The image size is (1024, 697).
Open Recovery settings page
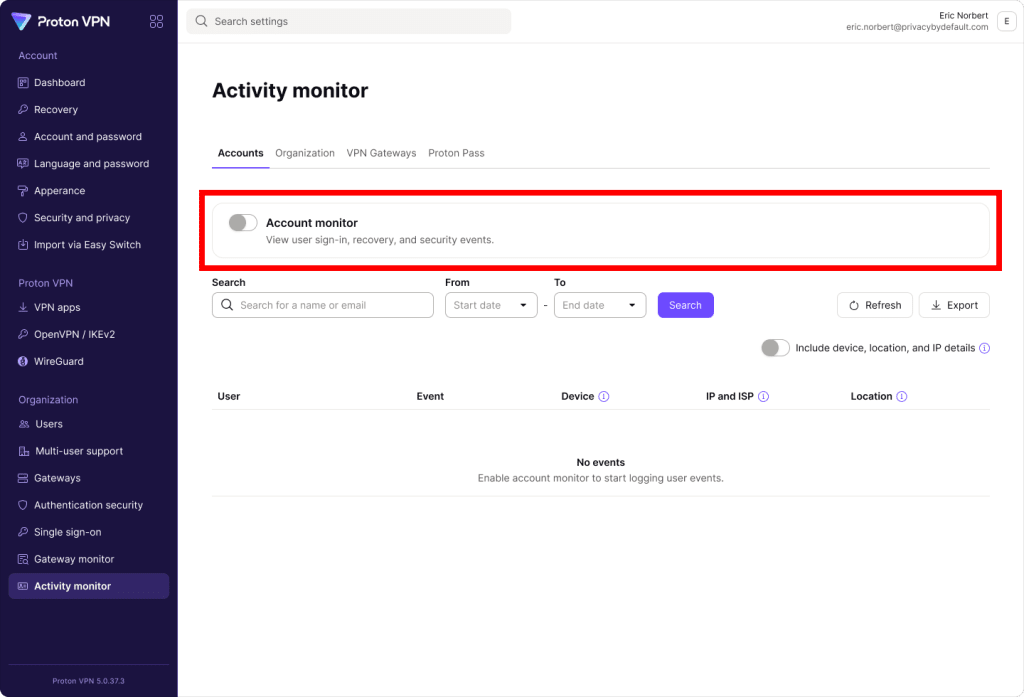[89, 109]
